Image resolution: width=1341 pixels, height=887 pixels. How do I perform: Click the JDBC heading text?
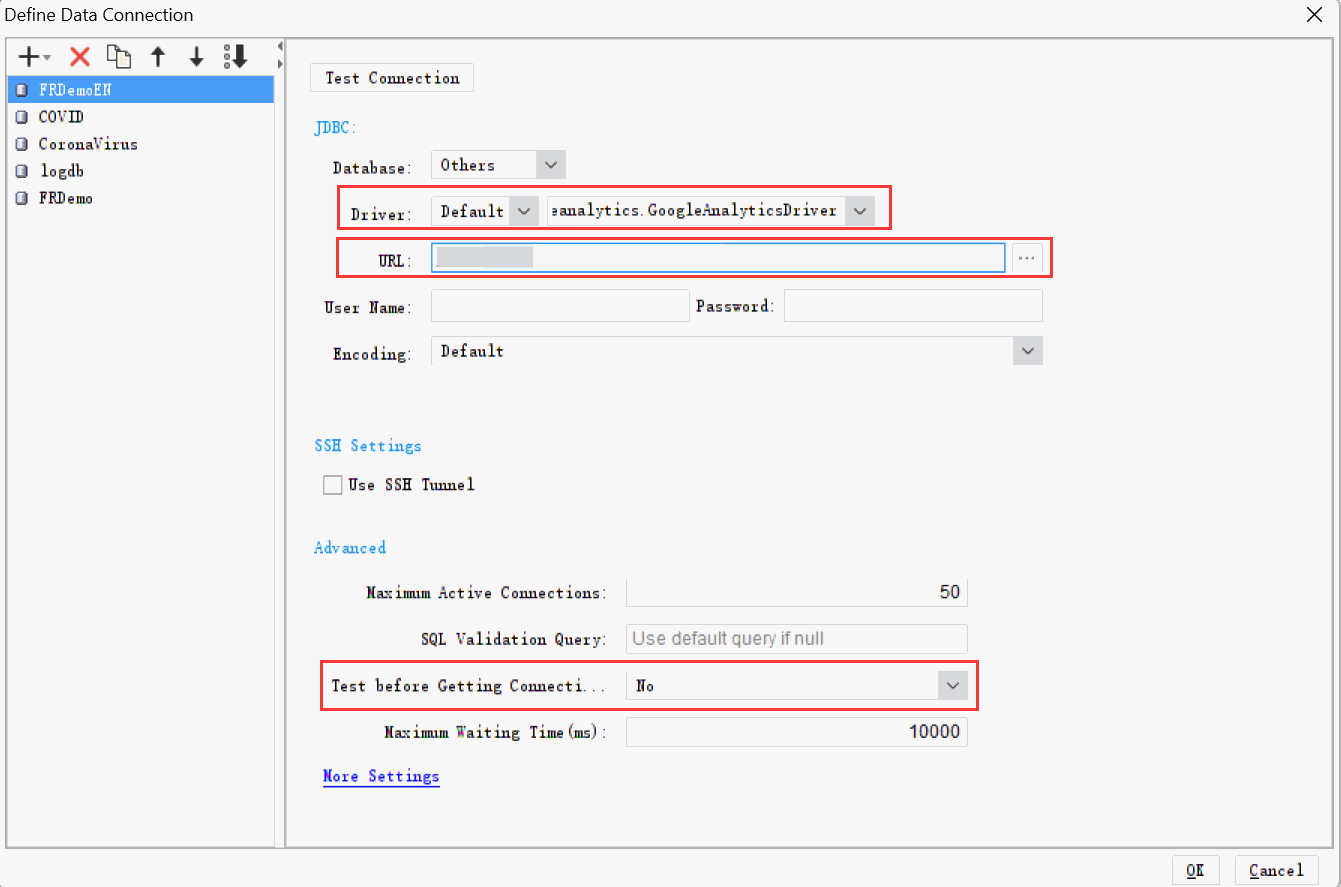point(335,127)
